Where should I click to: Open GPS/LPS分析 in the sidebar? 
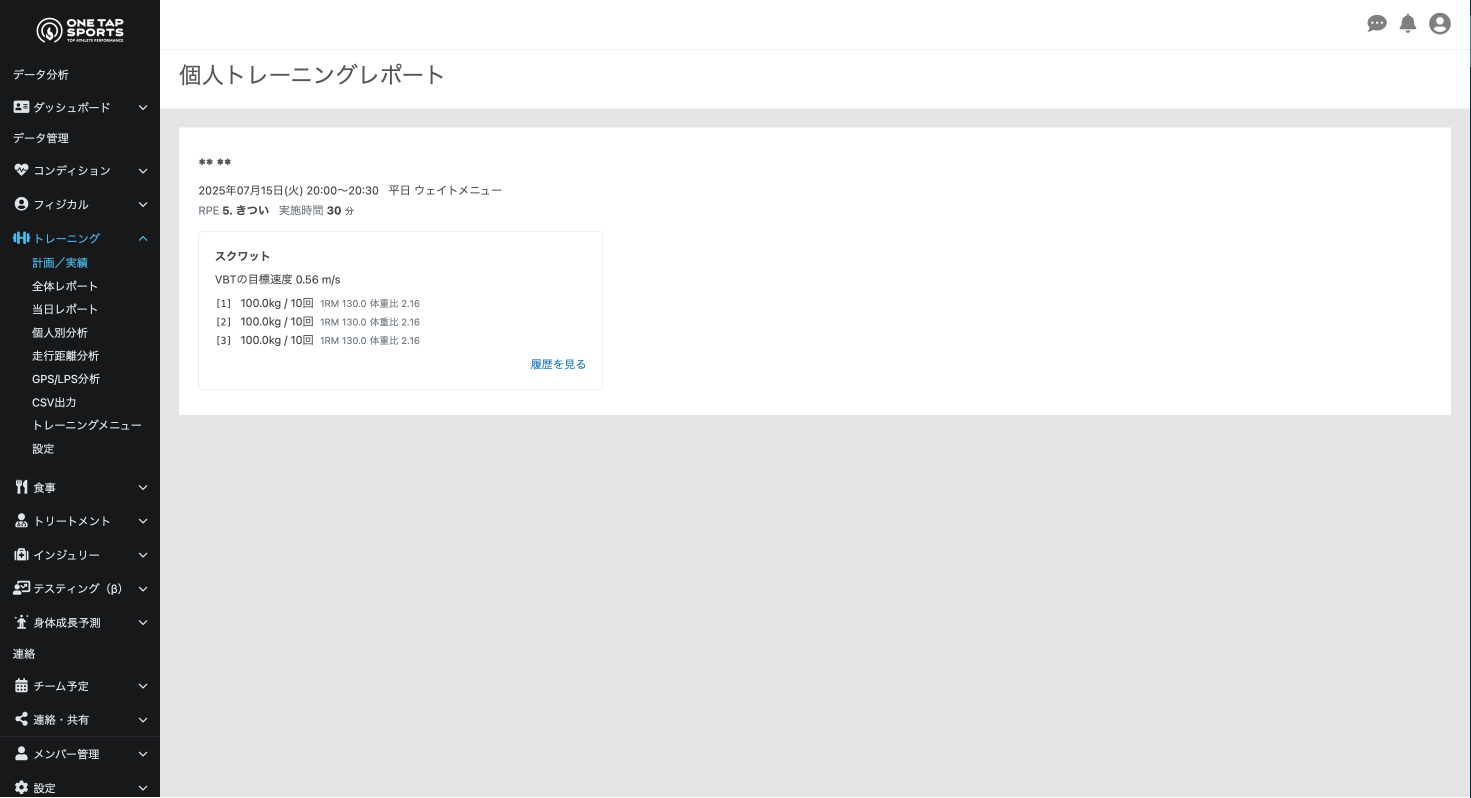tap(66, 379)
